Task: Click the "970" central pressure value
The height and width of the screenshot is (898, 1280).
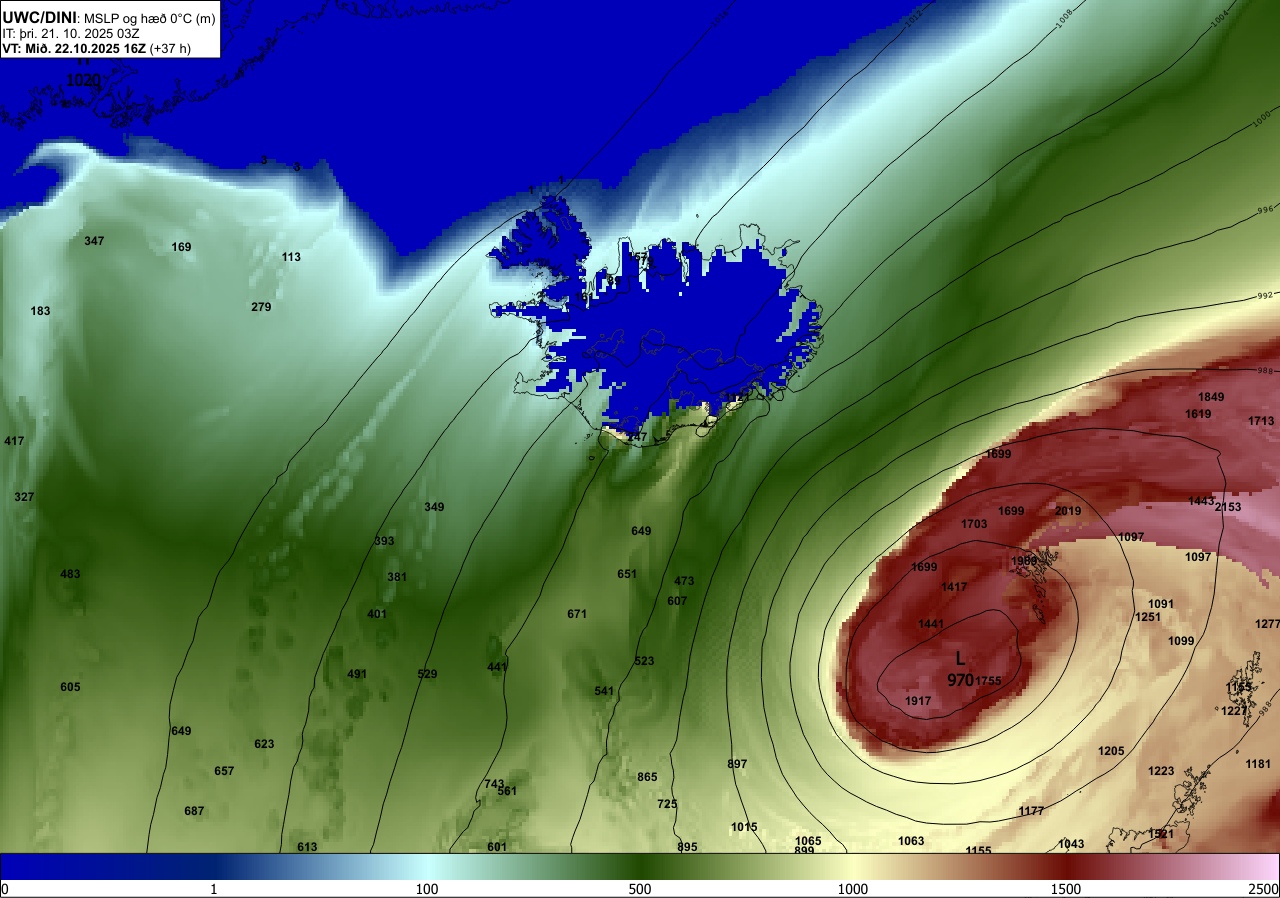Action: click(960, 679)
